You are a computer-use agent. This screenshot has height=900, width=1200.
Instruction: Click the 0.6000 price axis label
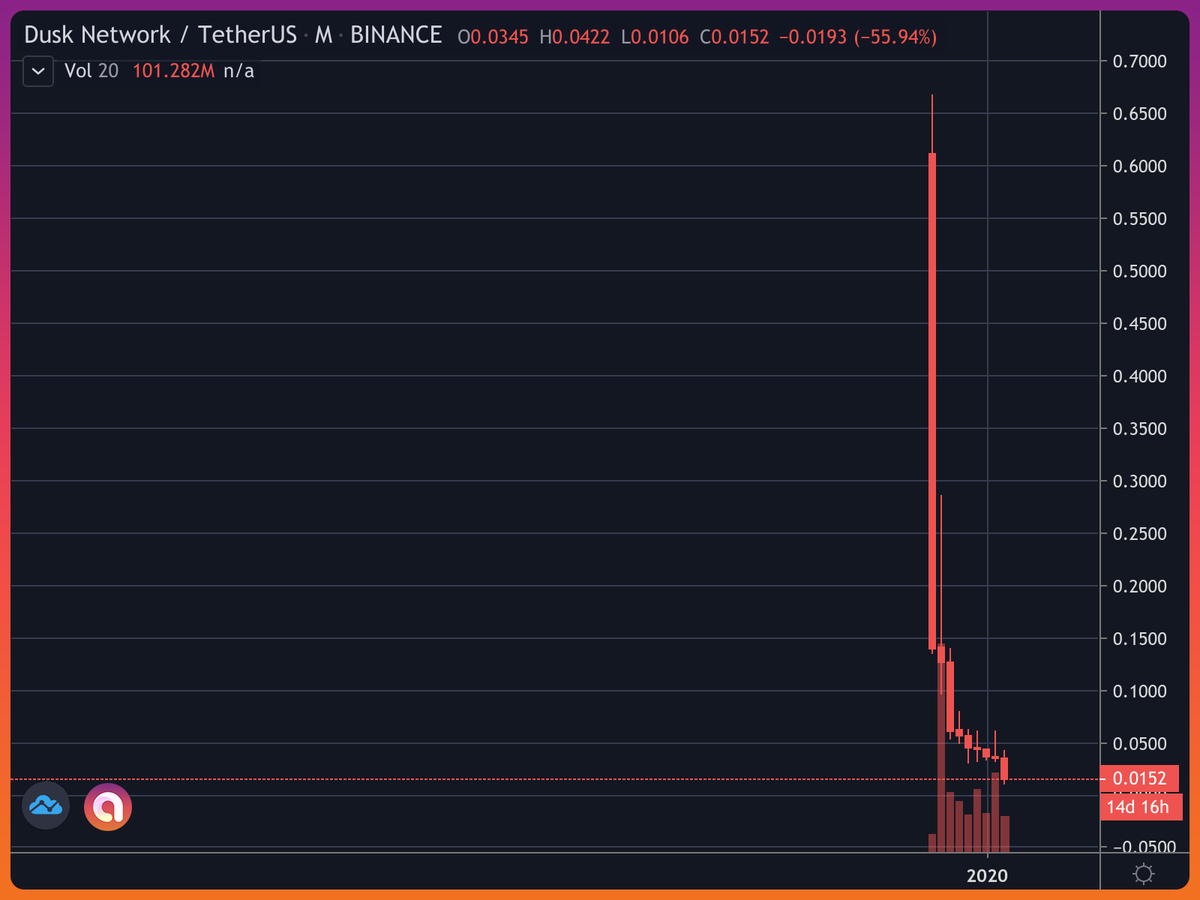[x=1140, y=166]
